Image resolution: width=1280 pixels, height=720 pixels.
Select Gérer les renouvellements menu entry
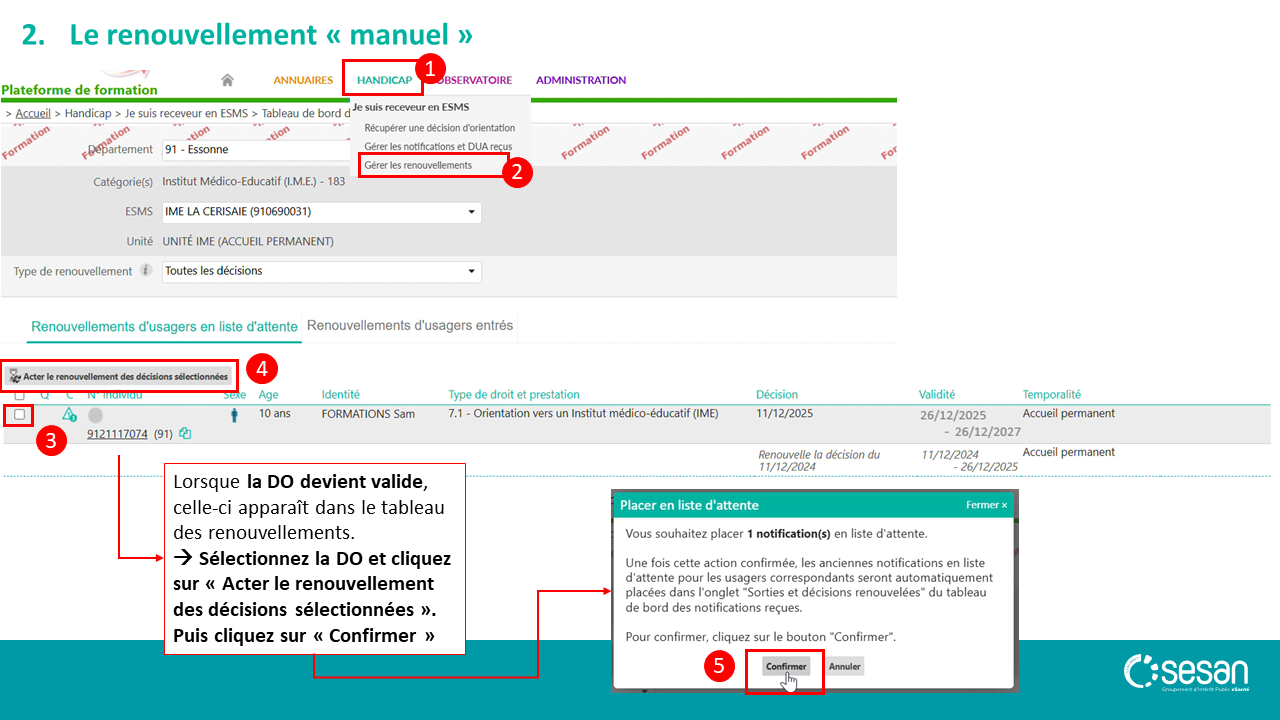coord(418,165)
